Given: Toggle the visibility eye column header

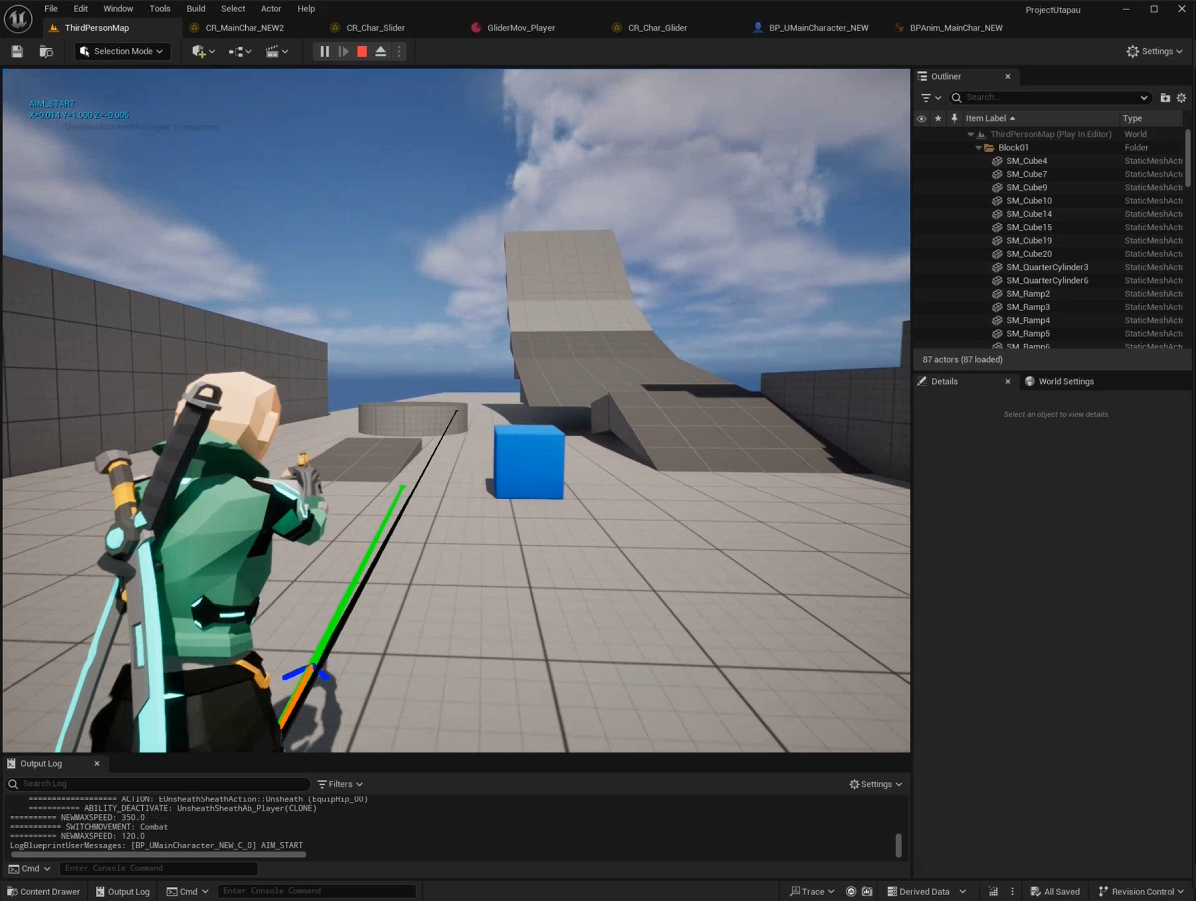Looking at the screenshot, I should [921, 118].
